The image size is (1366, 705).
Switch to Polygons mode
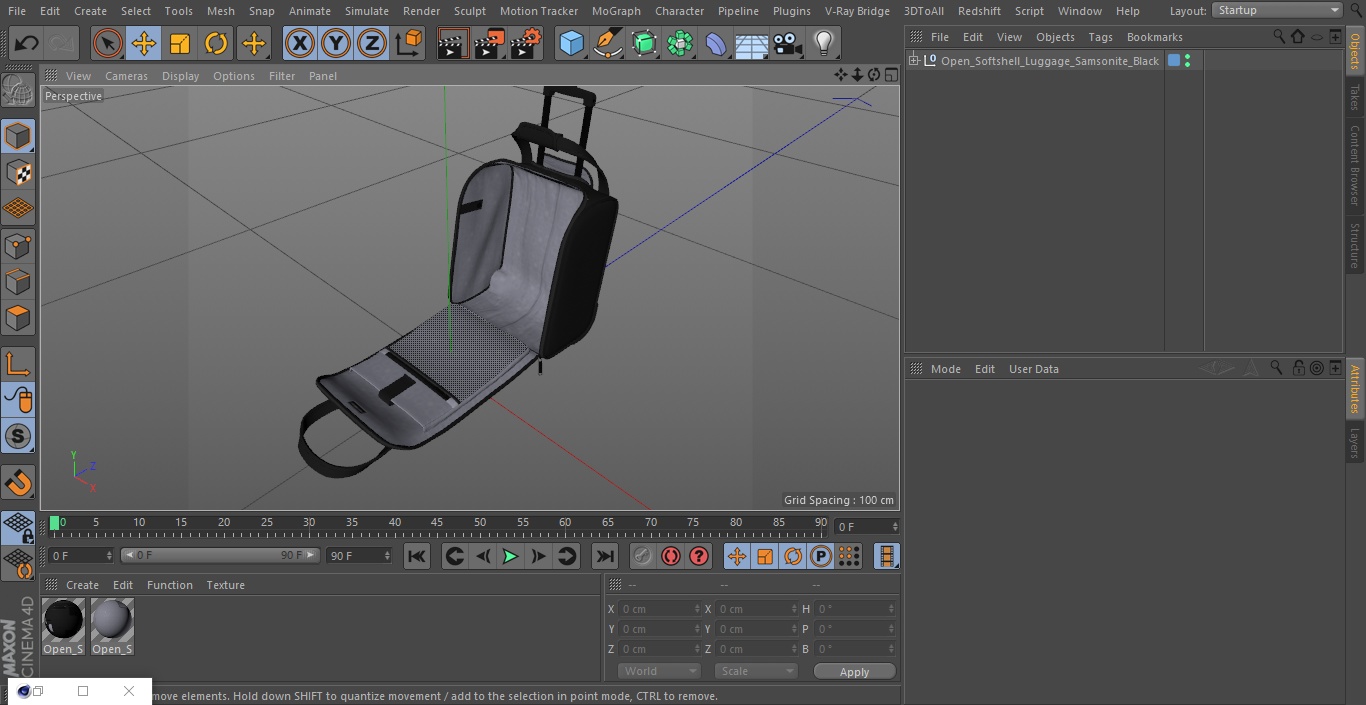coord(19,318)
